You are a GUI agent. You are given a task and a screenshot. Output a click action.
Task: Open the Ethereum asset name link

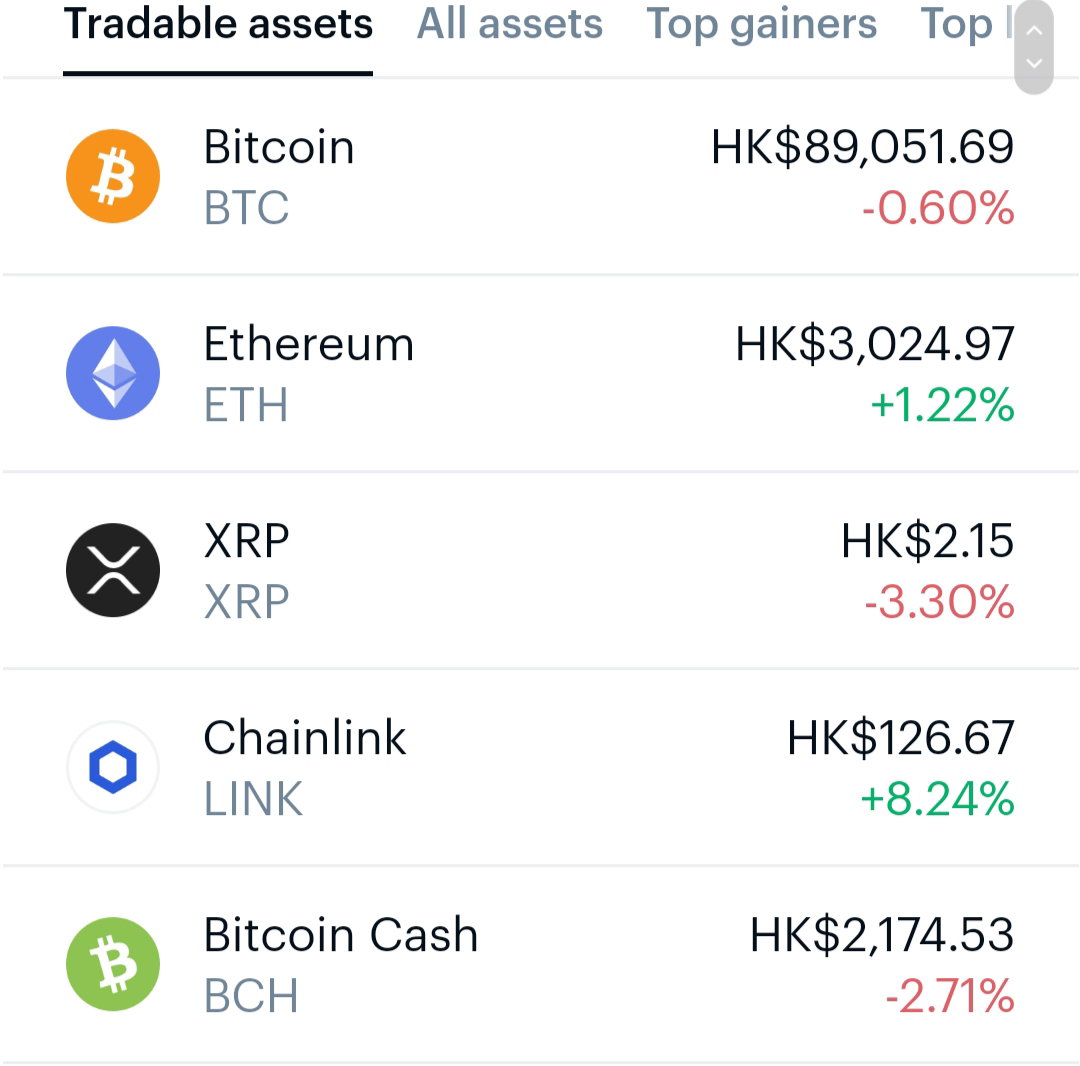click(x=309, y=344)
